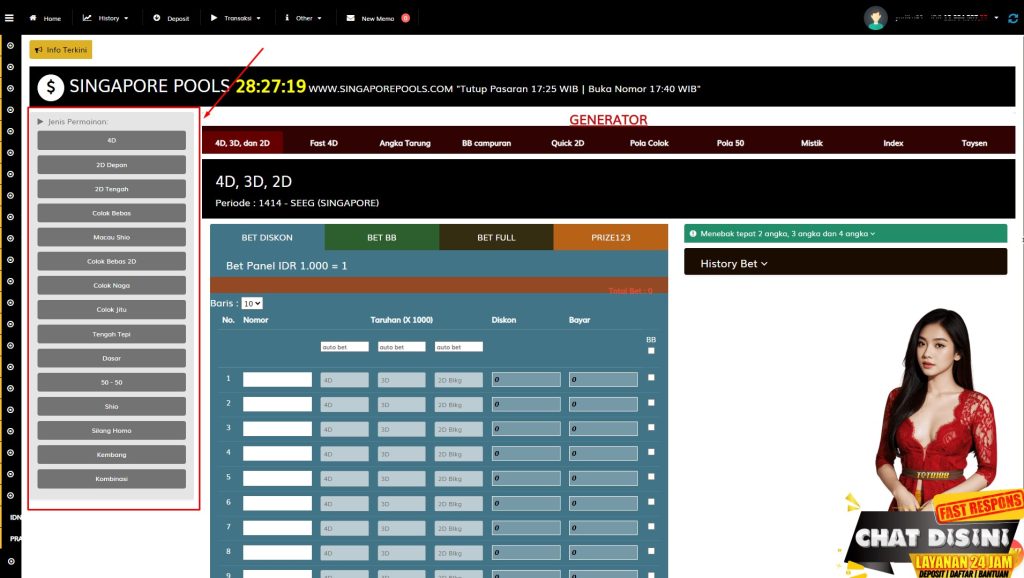
Task: Open the hamburger sidebar menu
Action: tap(9, 18)
